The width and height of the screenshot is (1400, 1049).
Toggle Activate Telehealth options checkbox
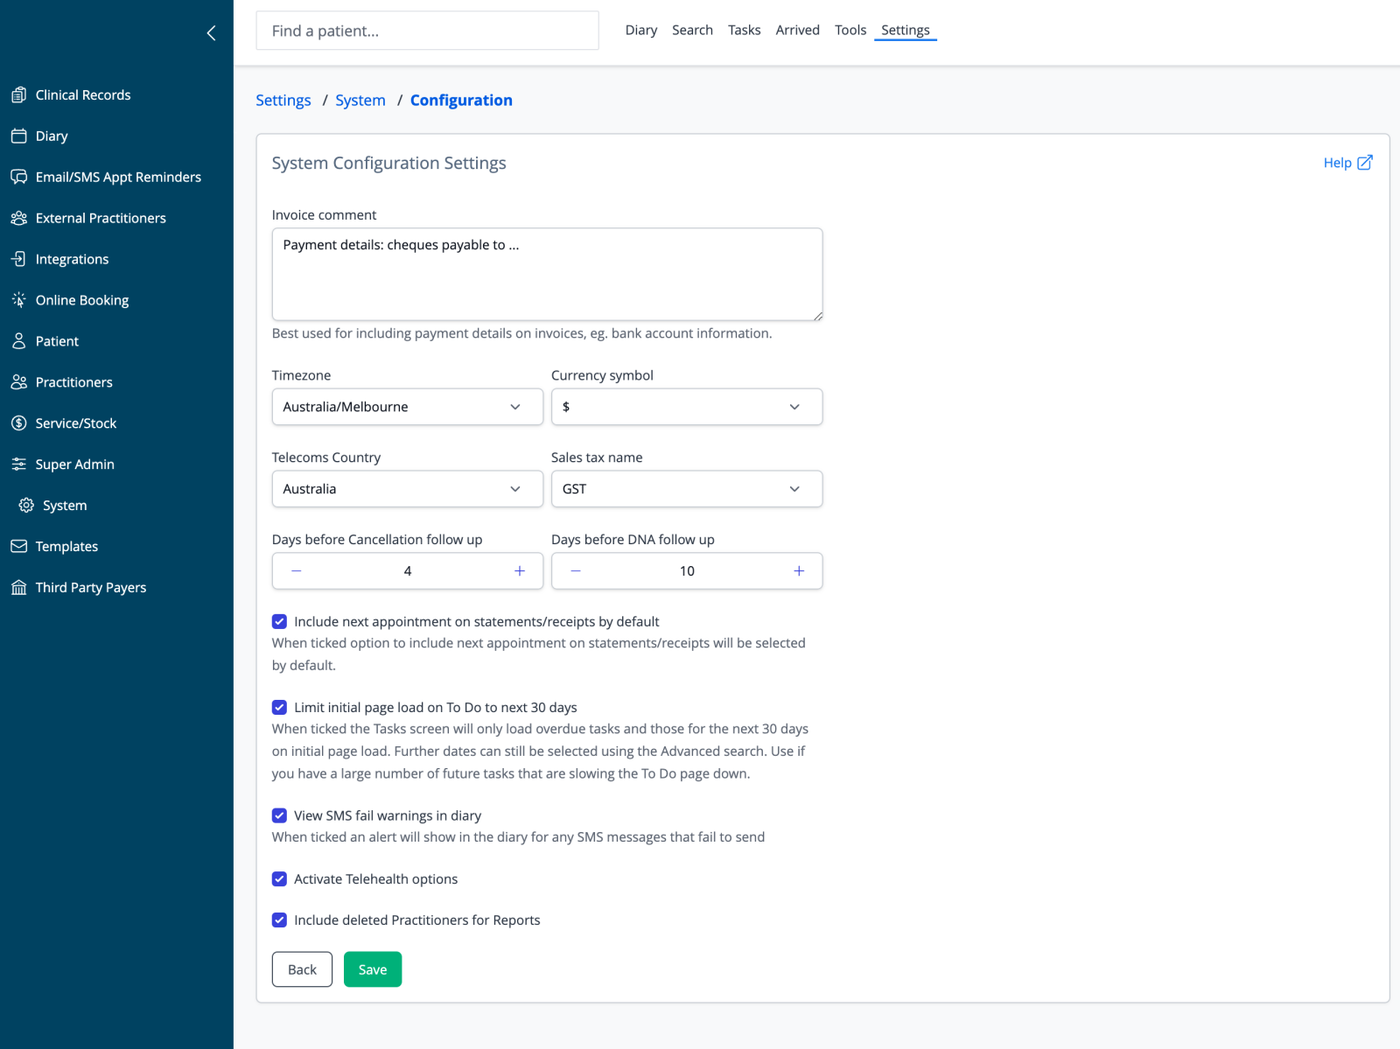coord(280,879)
